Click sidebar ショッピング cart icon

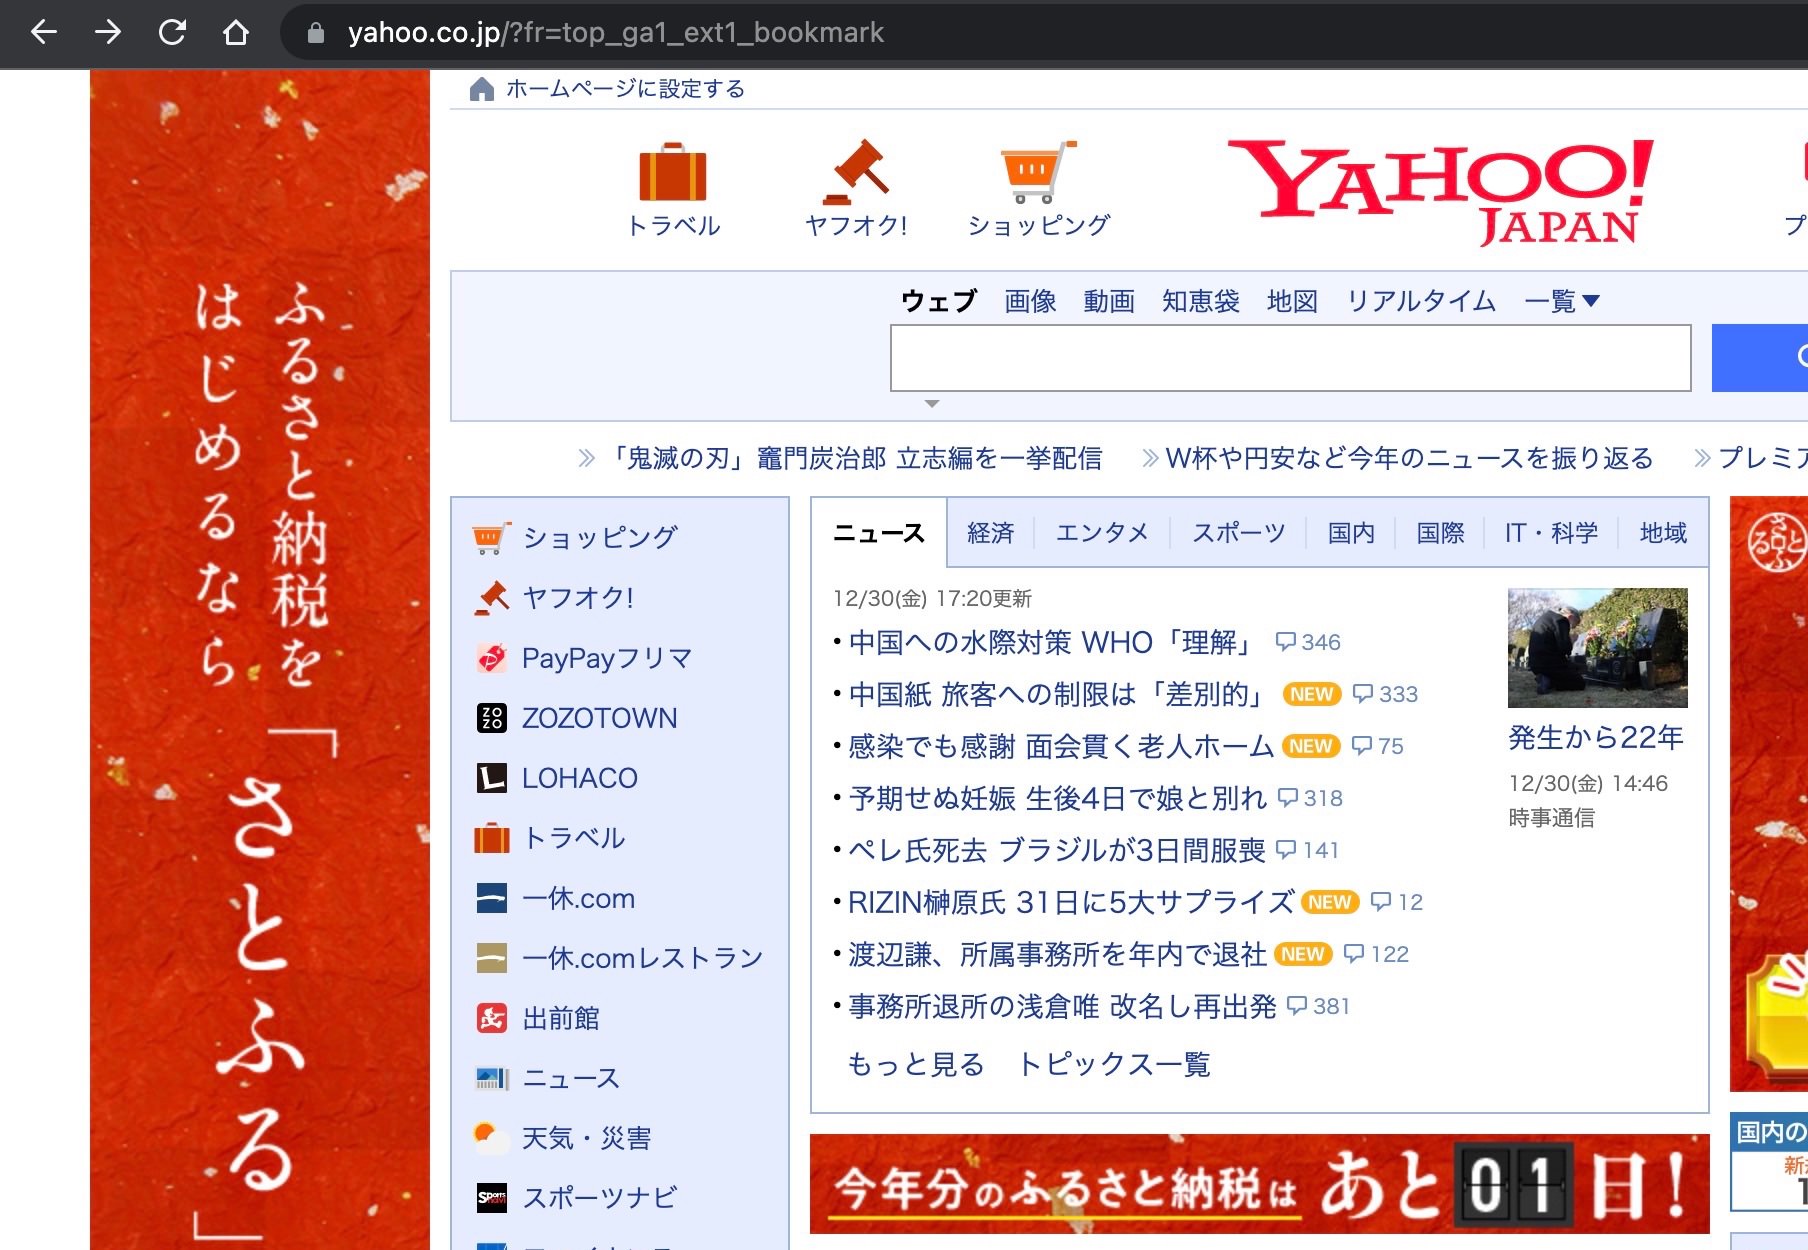coord(491,538)
